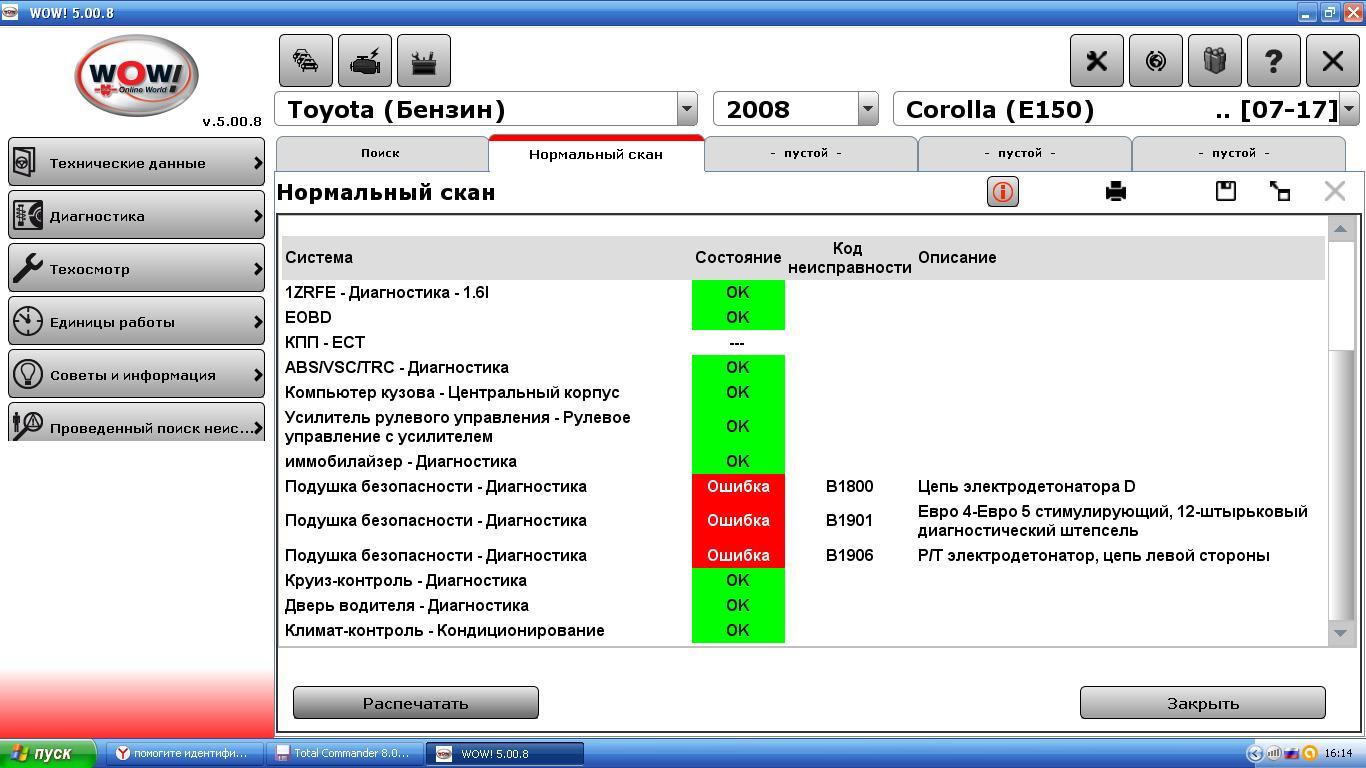The width and height of the screenshot is (1366, 768).
Task: Expand hidden system tray icons arrow
Action: 1255,753
